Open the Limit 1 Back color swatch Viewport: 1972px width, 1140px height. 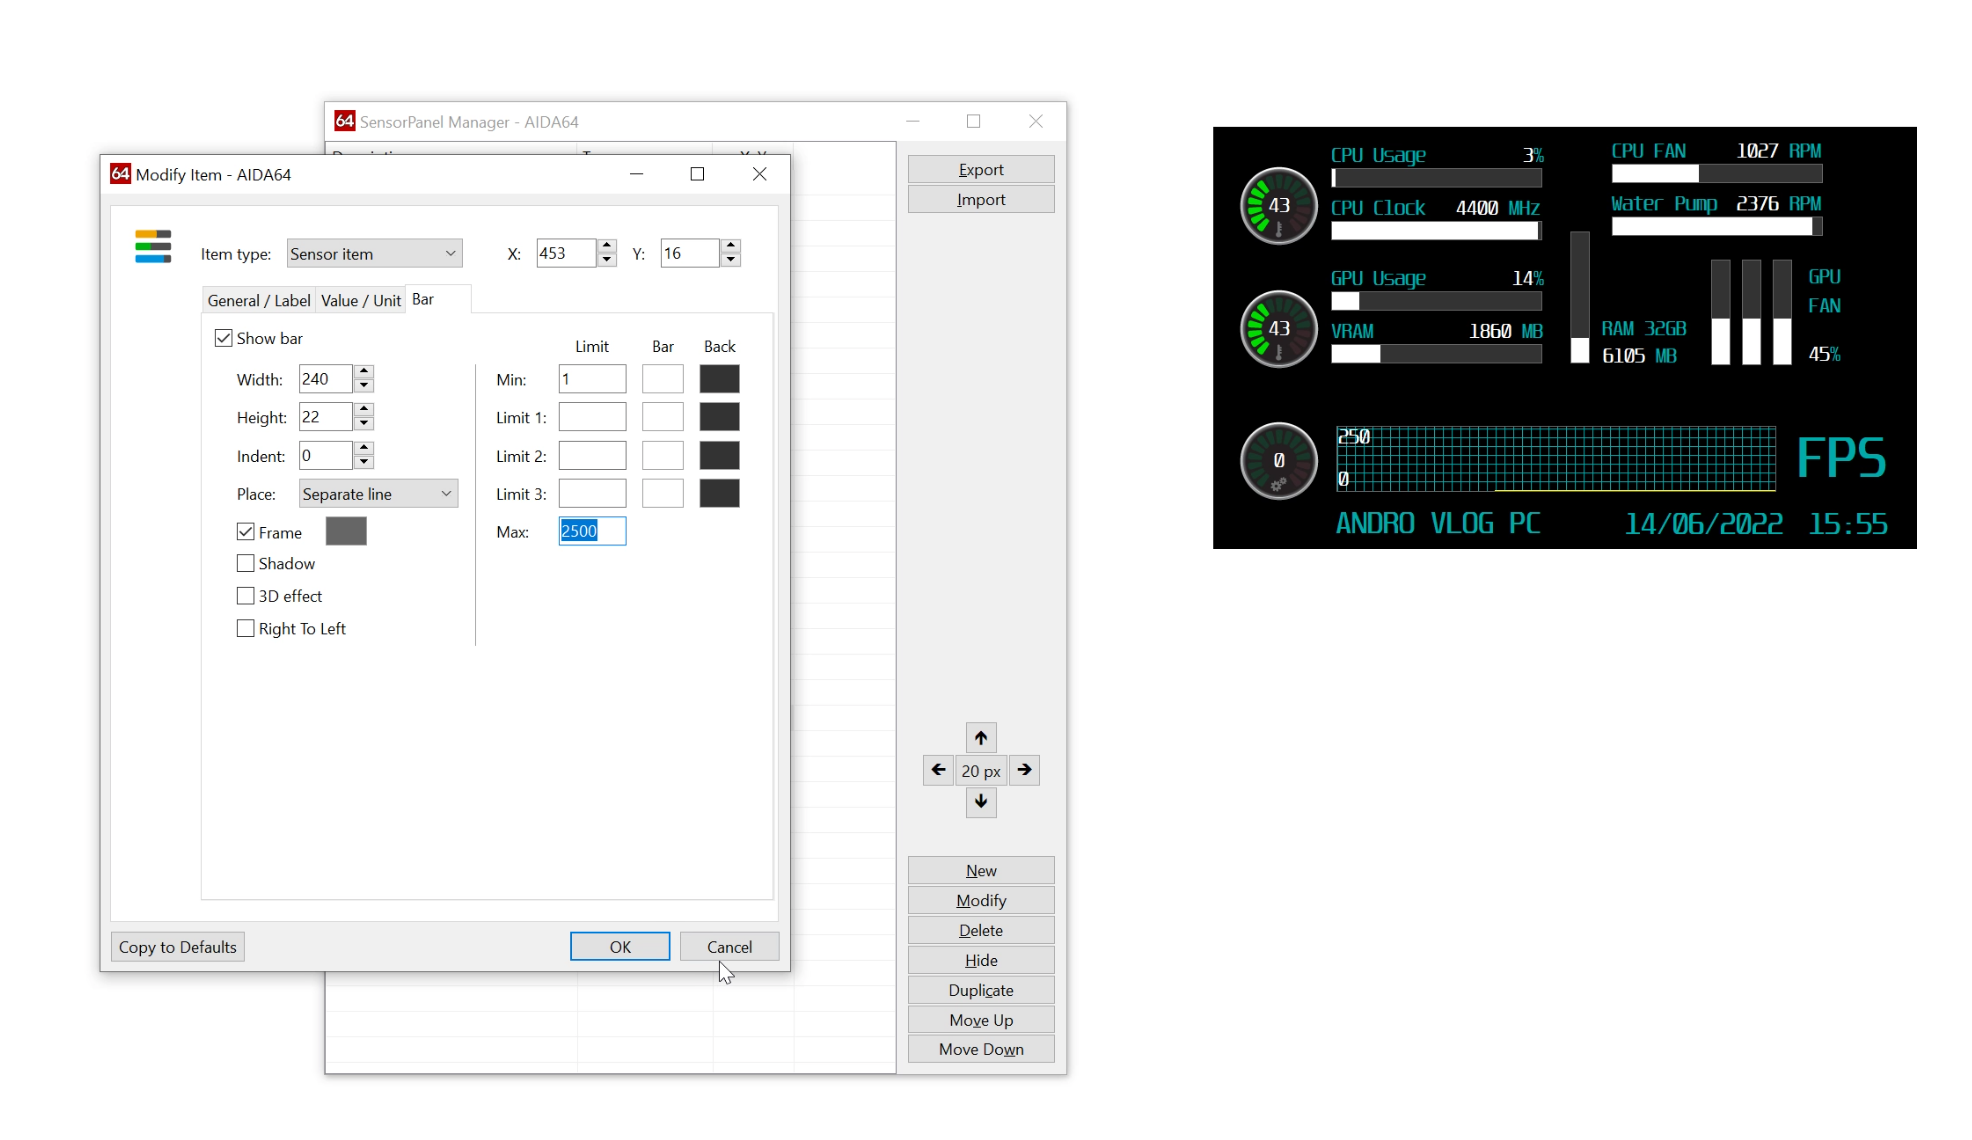click(x=719, y=417)
